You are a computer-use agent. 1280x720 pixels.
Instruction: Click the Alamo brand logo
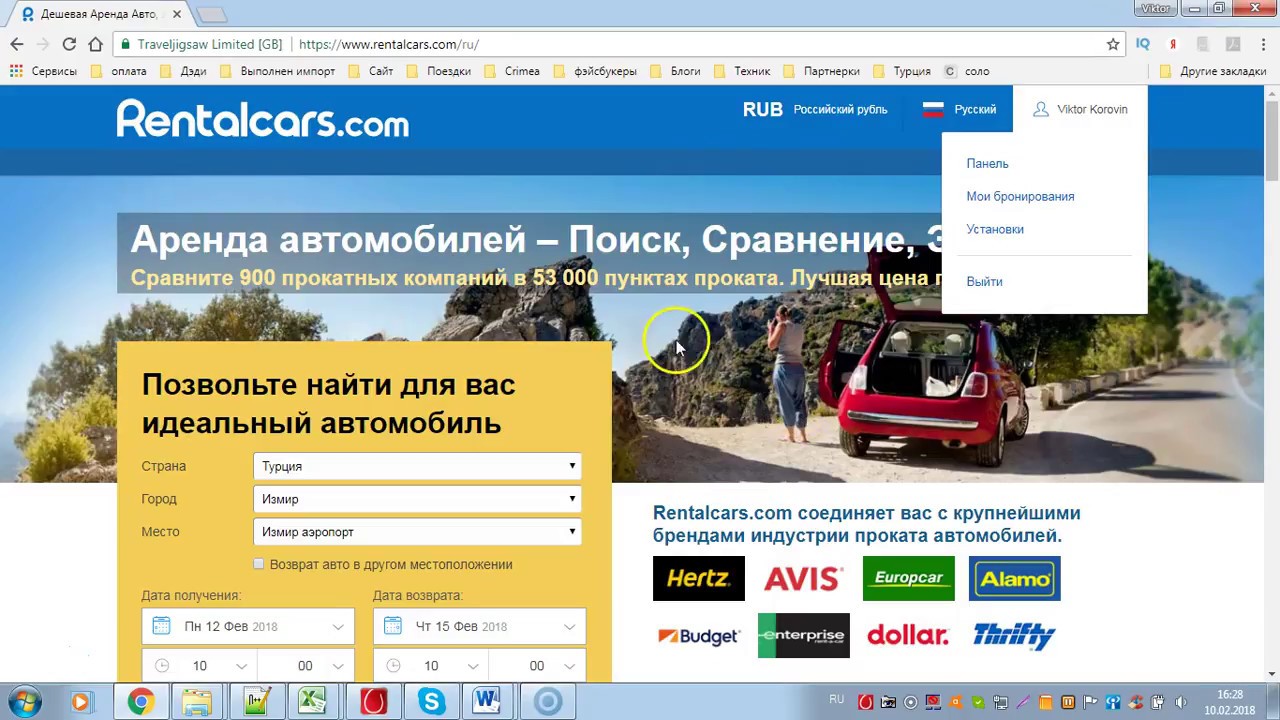1014,578
